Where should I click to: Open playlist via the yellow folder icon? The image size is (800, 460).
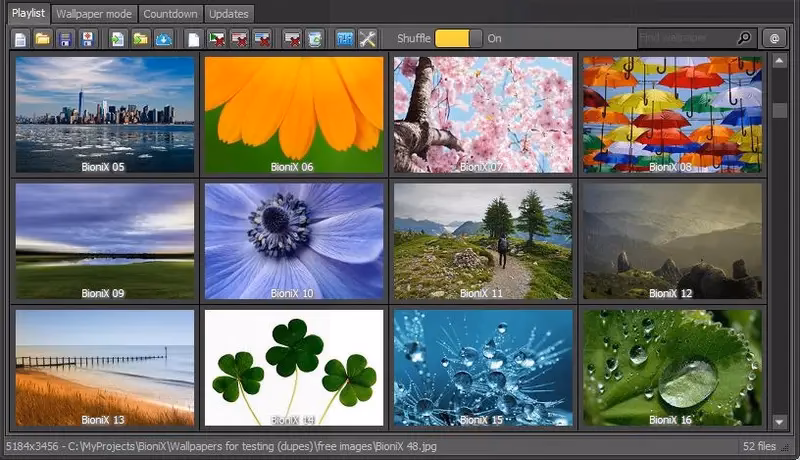click(43, 39)
